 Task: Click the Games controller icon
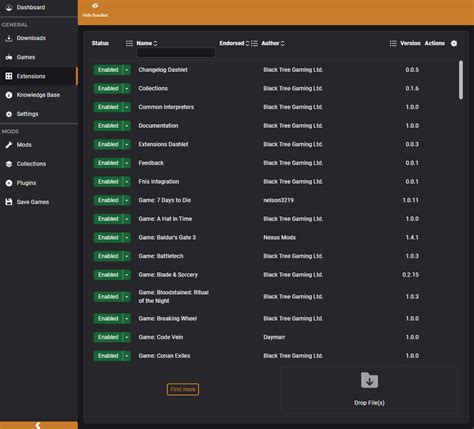click(9, 57)
